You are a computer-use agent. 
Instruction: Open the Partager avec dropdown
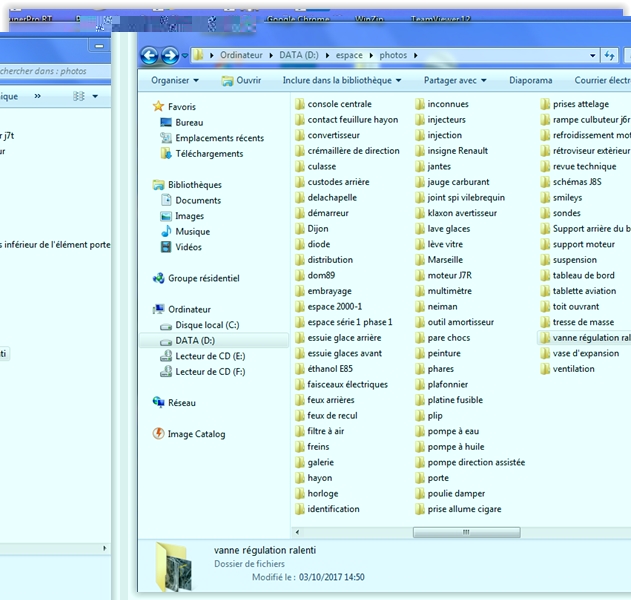click(454, 80)
